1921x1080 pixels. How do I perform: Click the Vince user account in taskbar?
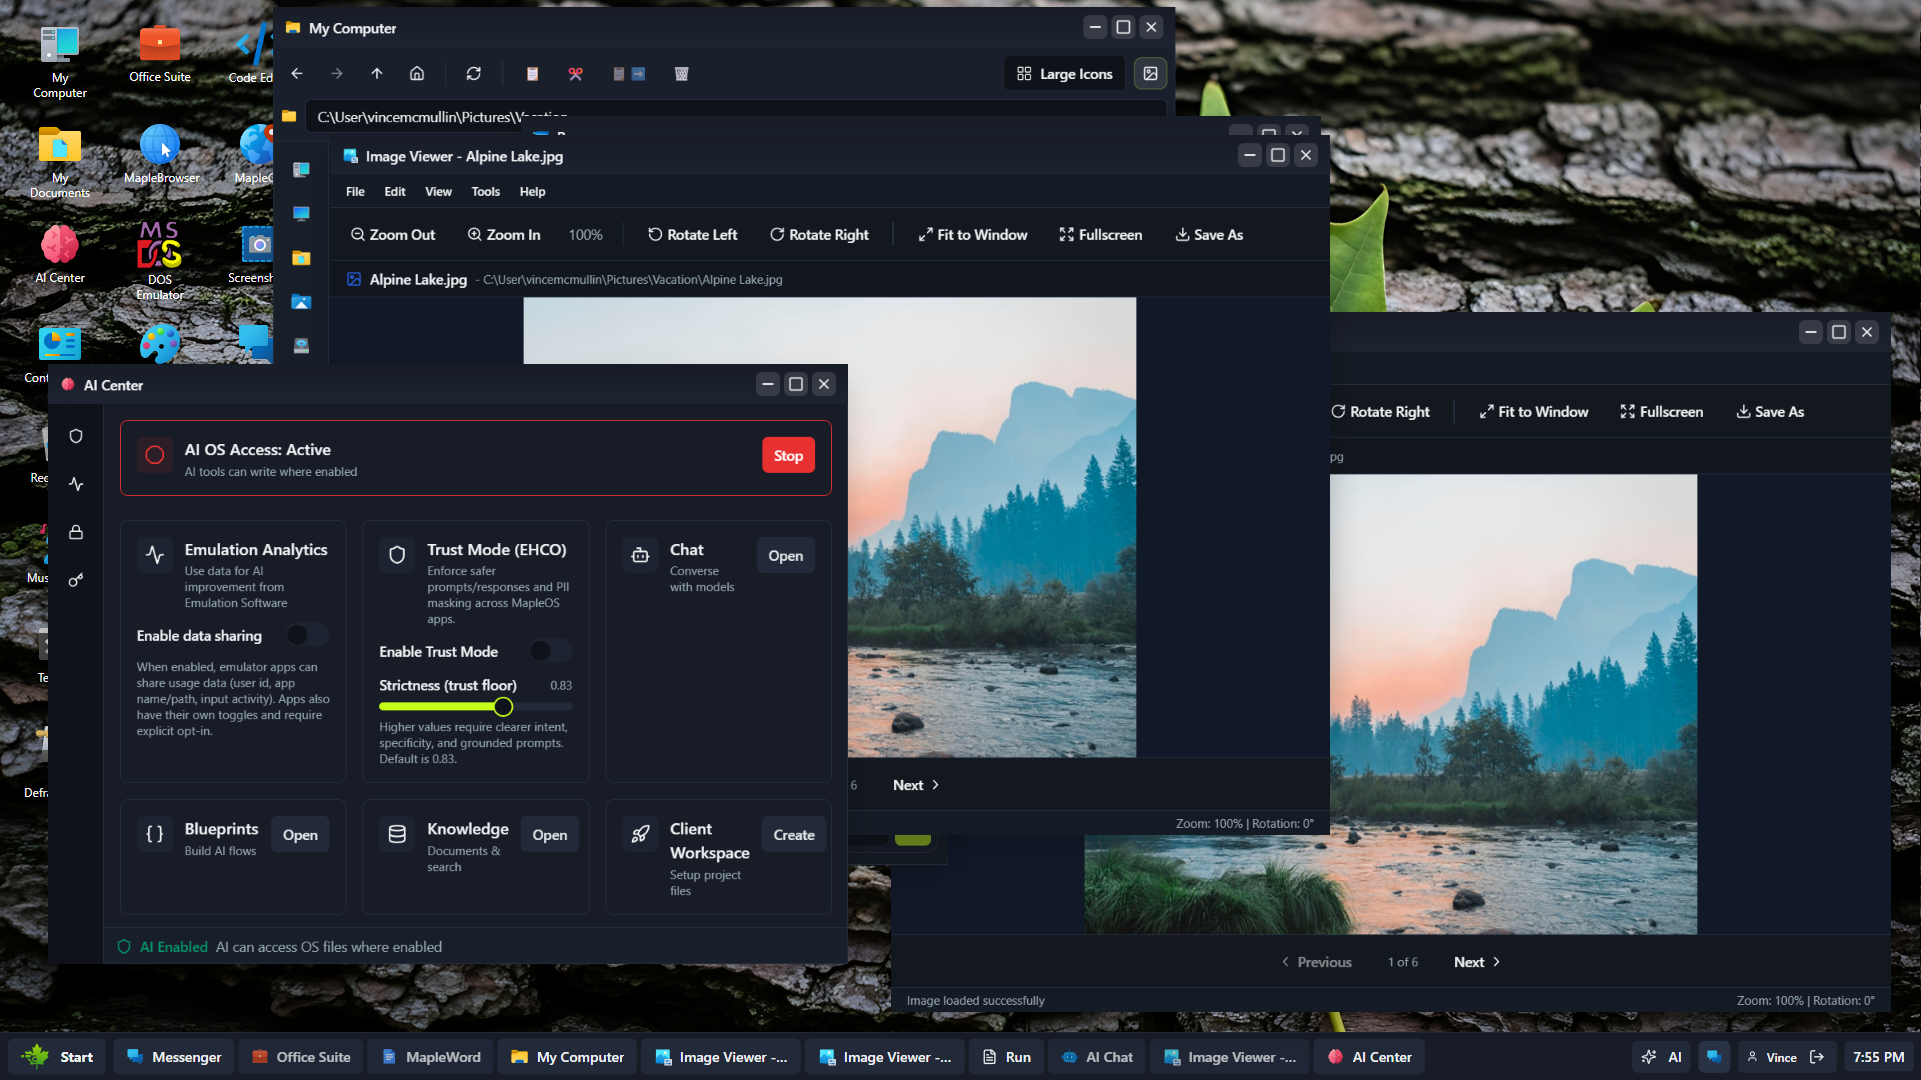click(x=1771, y=1057)
